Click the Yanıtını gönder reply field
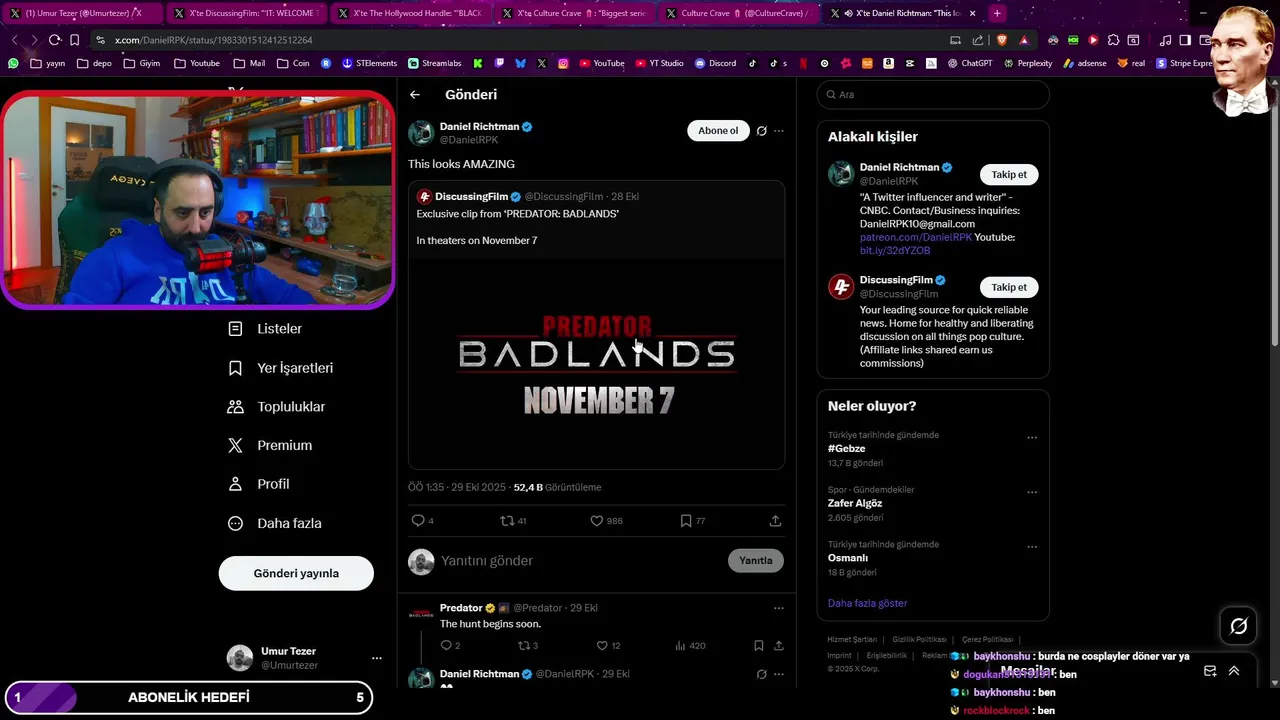The image size is (1280, 720). click(580, 561)
